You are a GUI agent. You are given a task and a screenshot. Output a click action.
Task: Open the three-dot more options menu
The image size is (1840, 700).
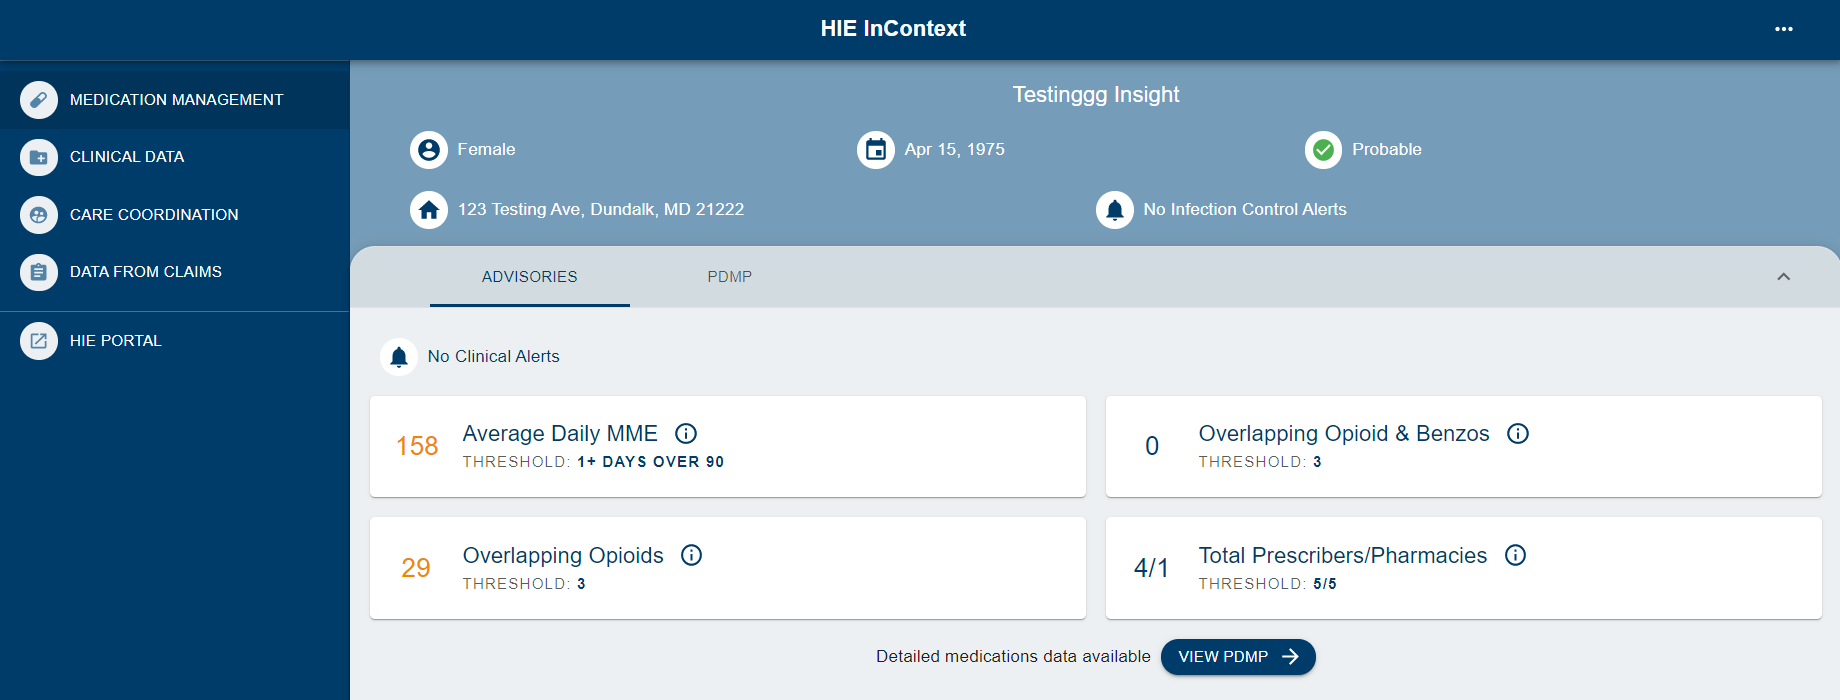click(1783, 29)
